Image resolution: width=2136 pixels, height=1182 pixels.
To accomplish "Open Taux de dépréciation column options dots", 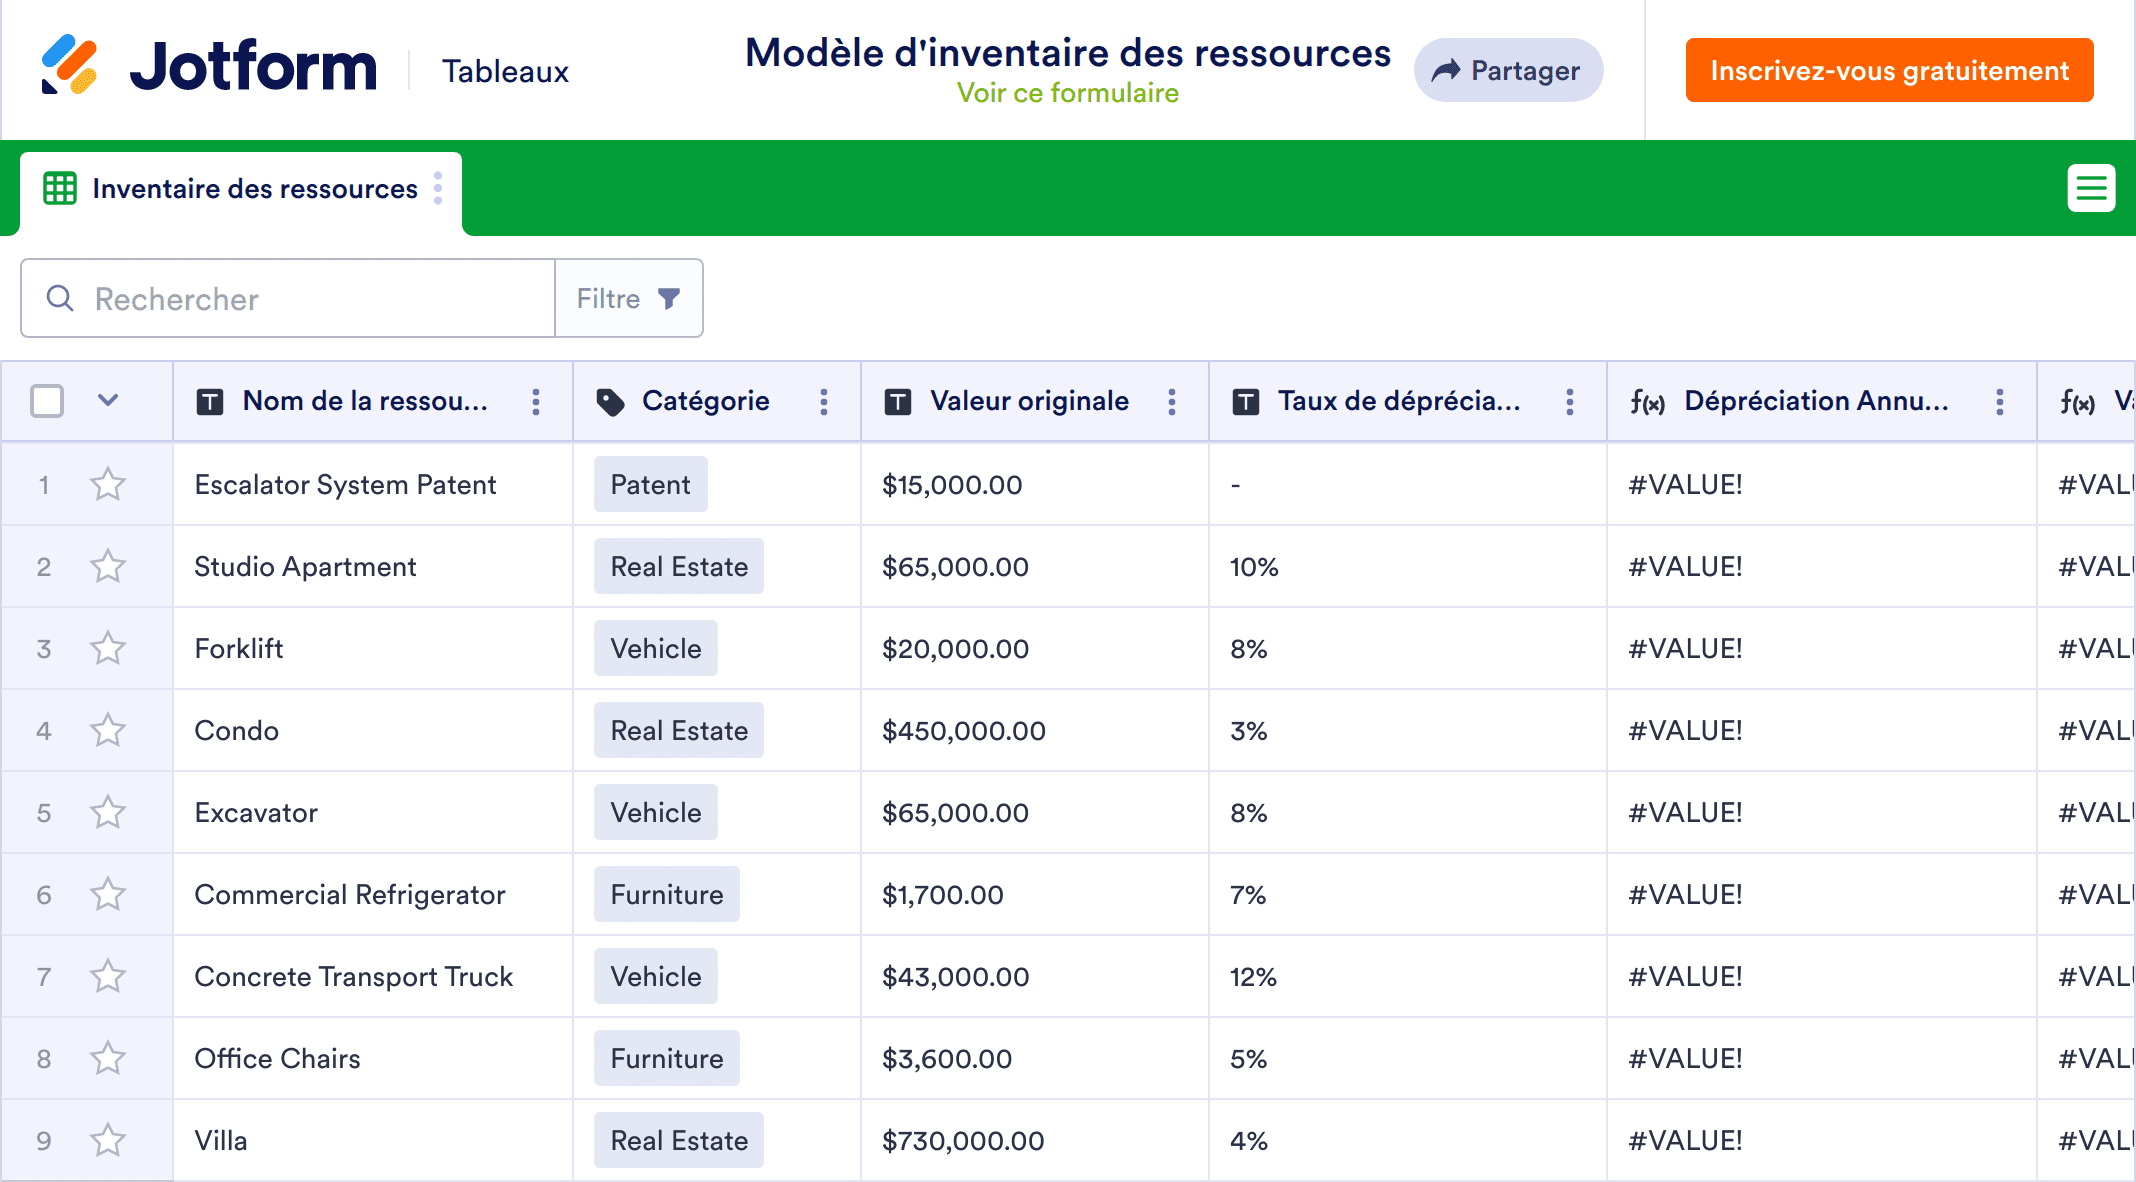I will click(x=1570, y=402).
